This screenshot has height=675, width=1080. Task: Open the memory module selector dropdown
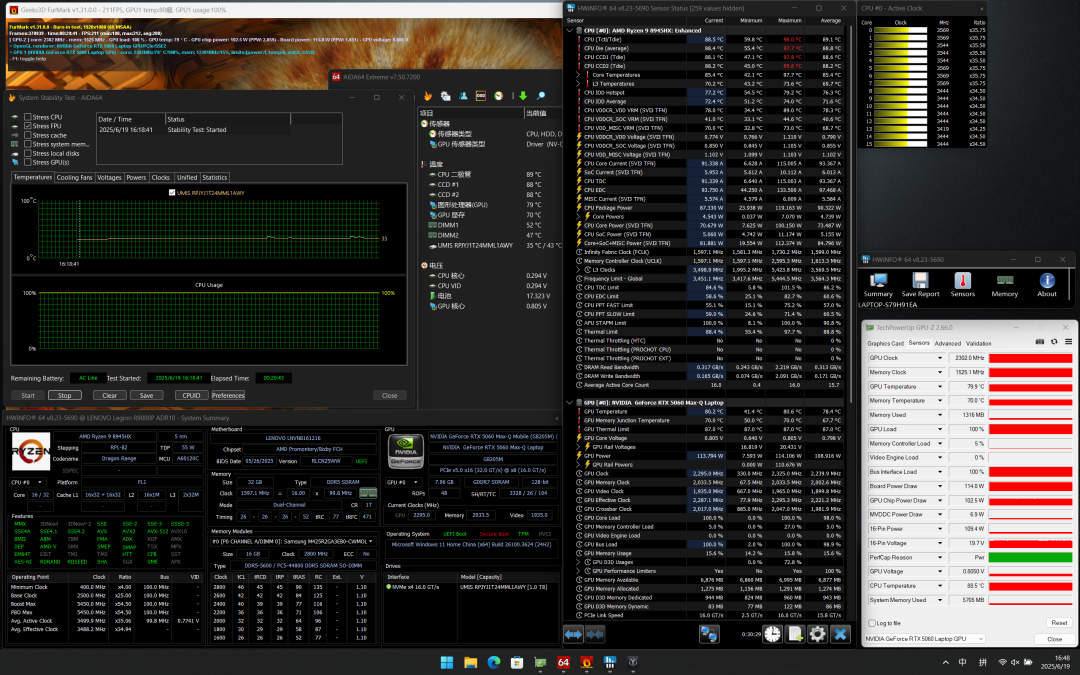pos(293,541)
